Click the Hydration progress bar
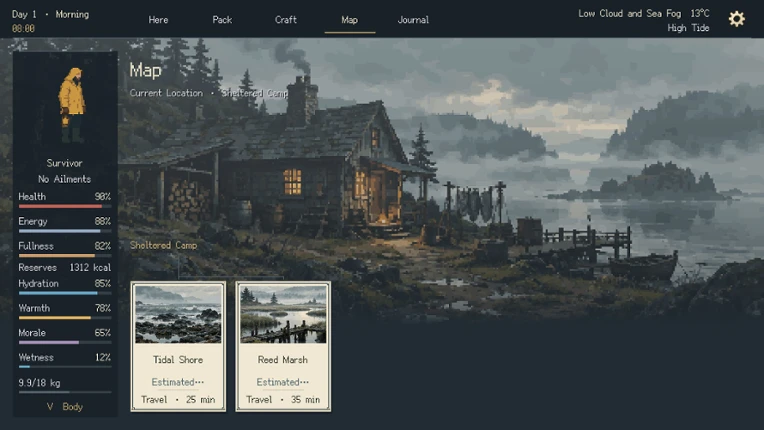 tap(65, 293)
